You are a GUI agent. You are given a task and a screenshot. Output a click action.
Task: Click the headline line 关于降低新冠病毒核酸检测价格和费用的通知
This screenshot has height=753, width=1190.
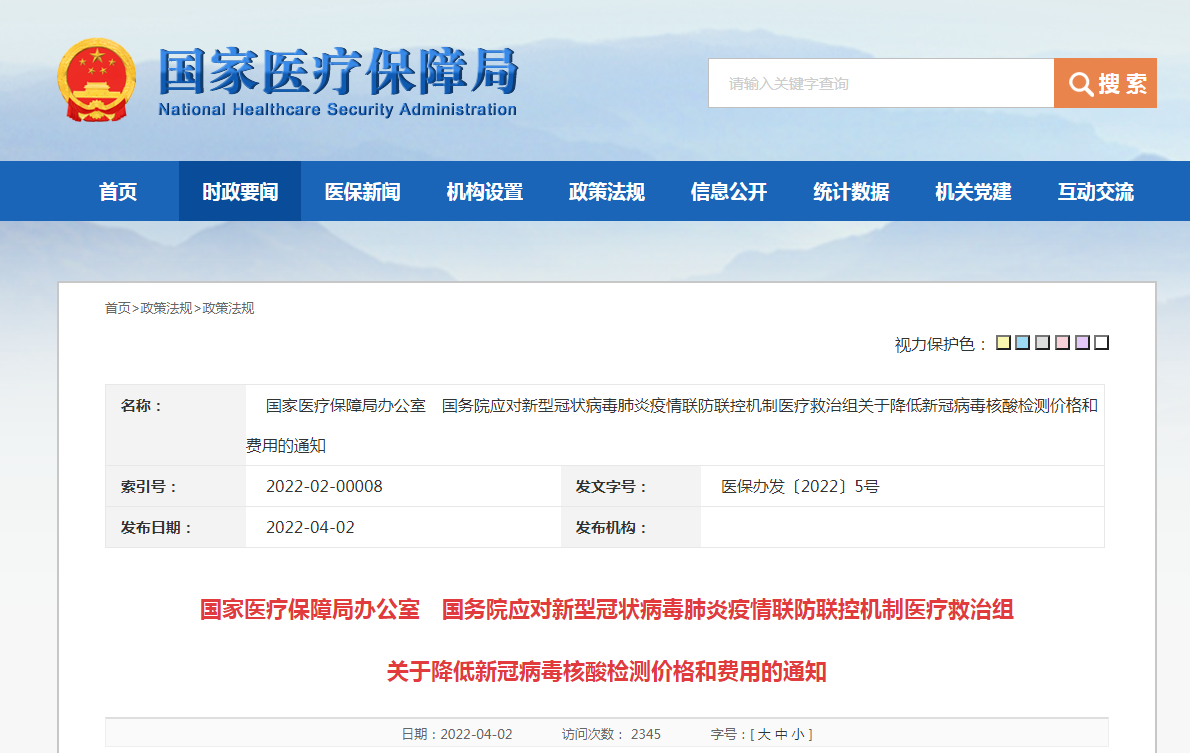click(x=606, y=672)
